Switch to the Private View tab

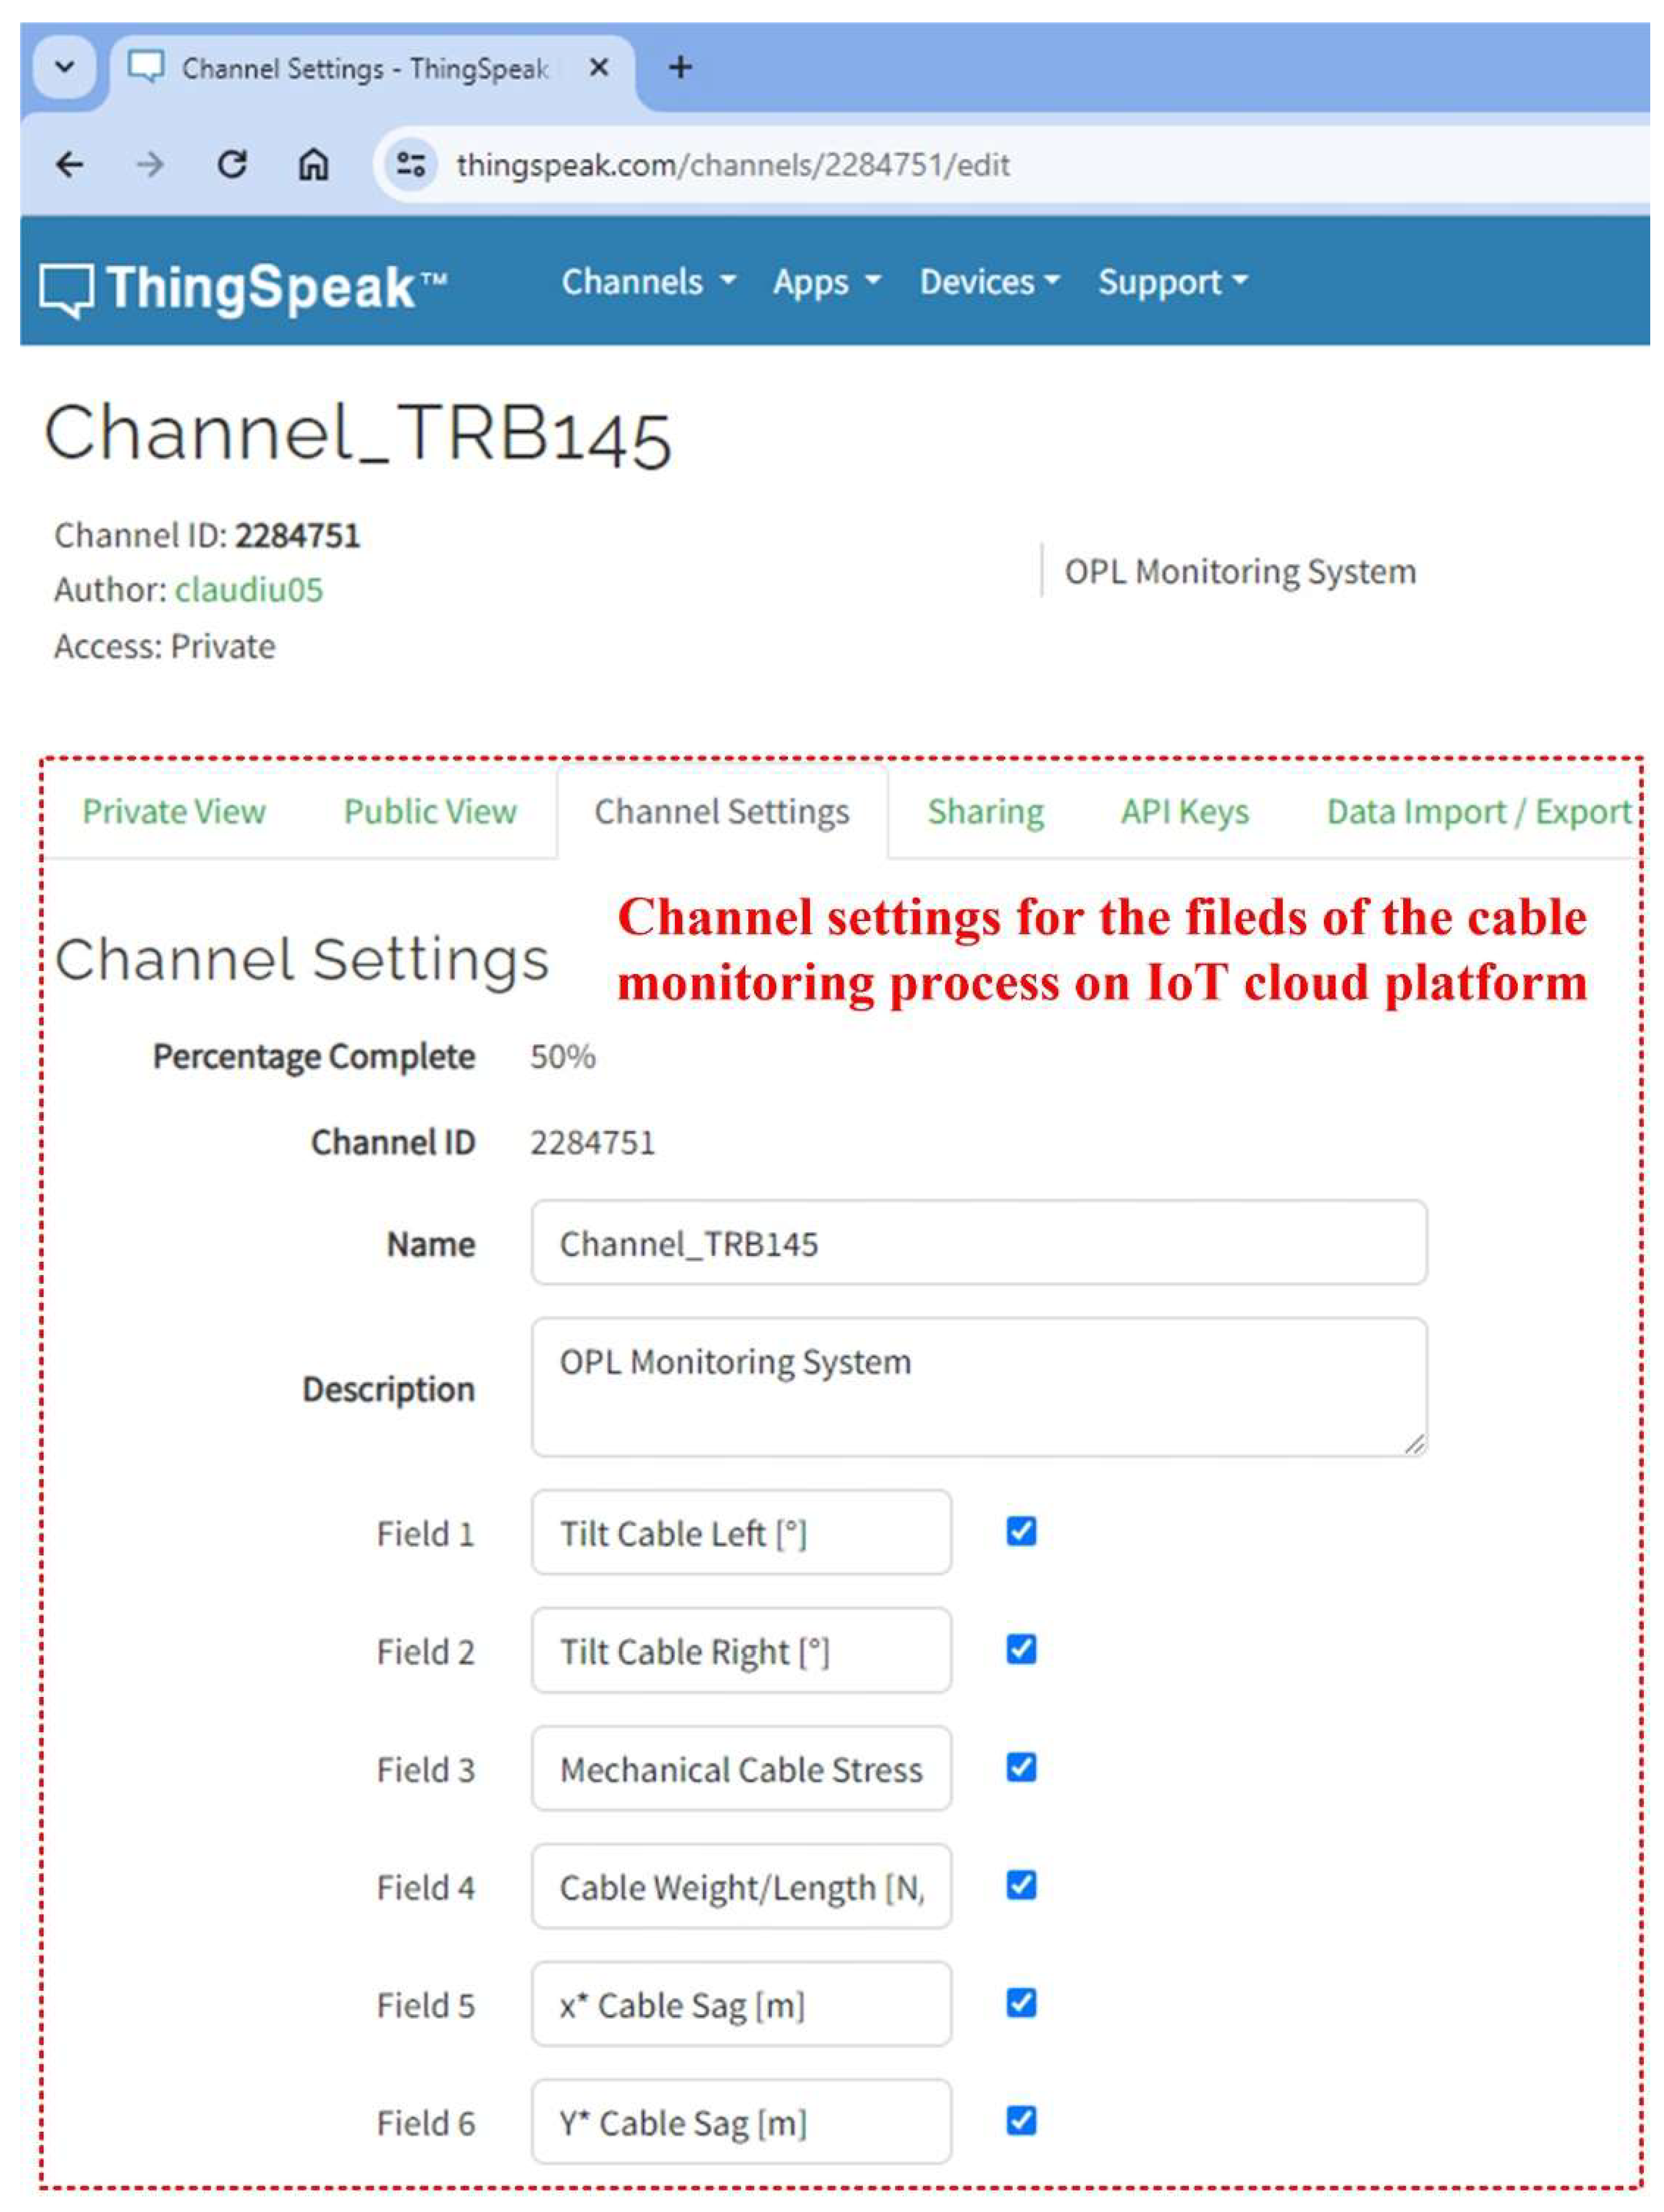pos(174,811)
